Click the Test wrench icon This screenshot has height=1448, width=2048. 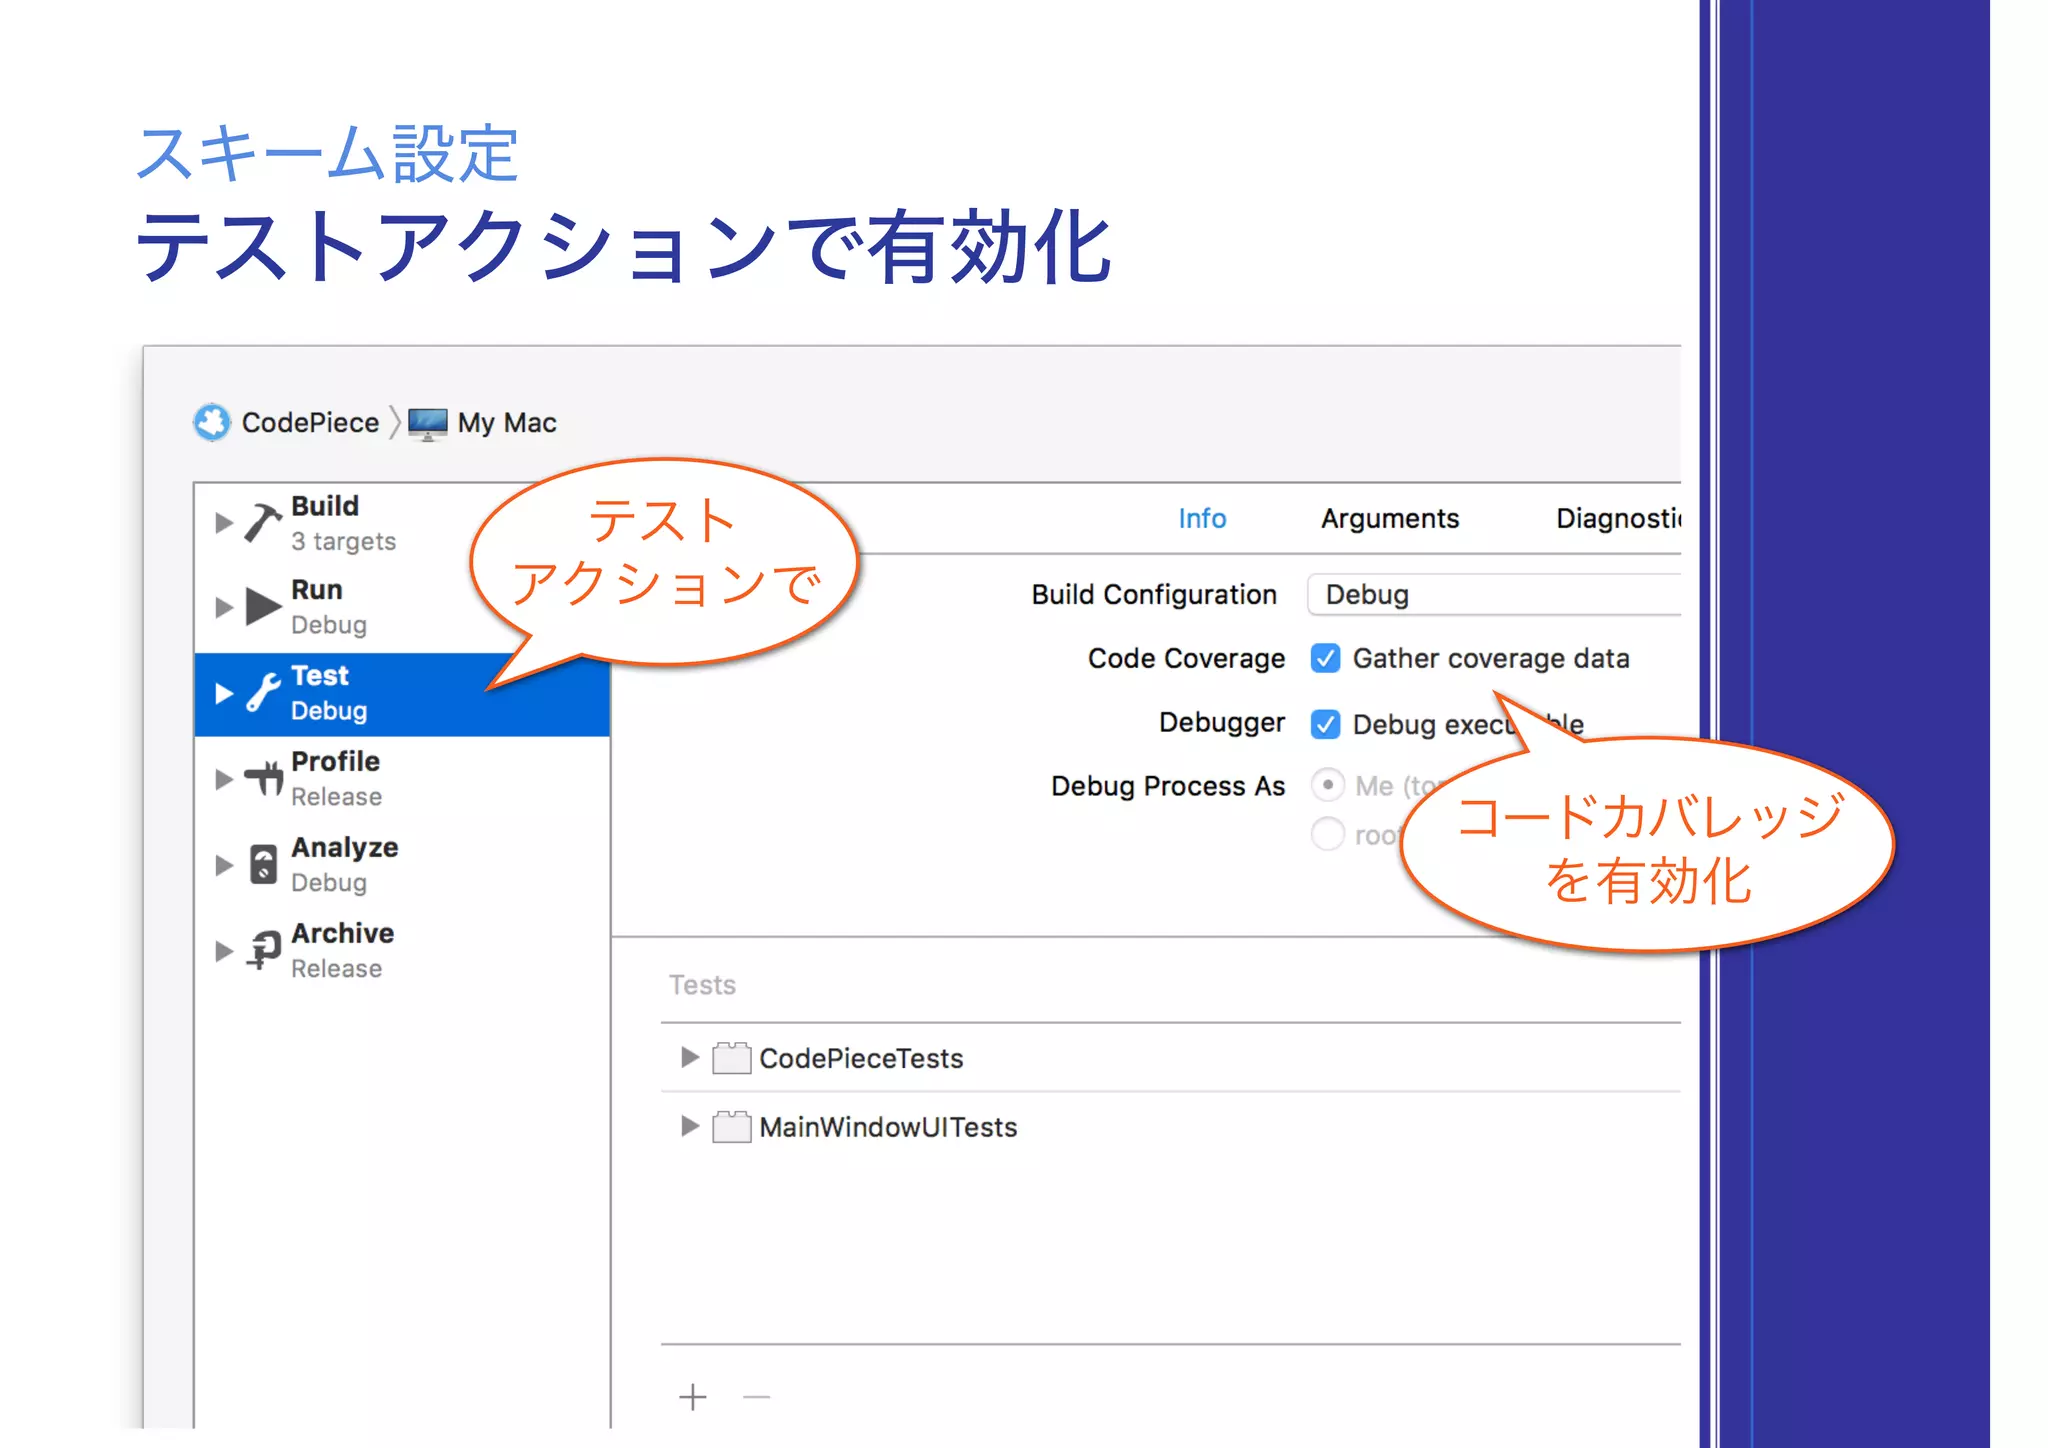[264, 692]
